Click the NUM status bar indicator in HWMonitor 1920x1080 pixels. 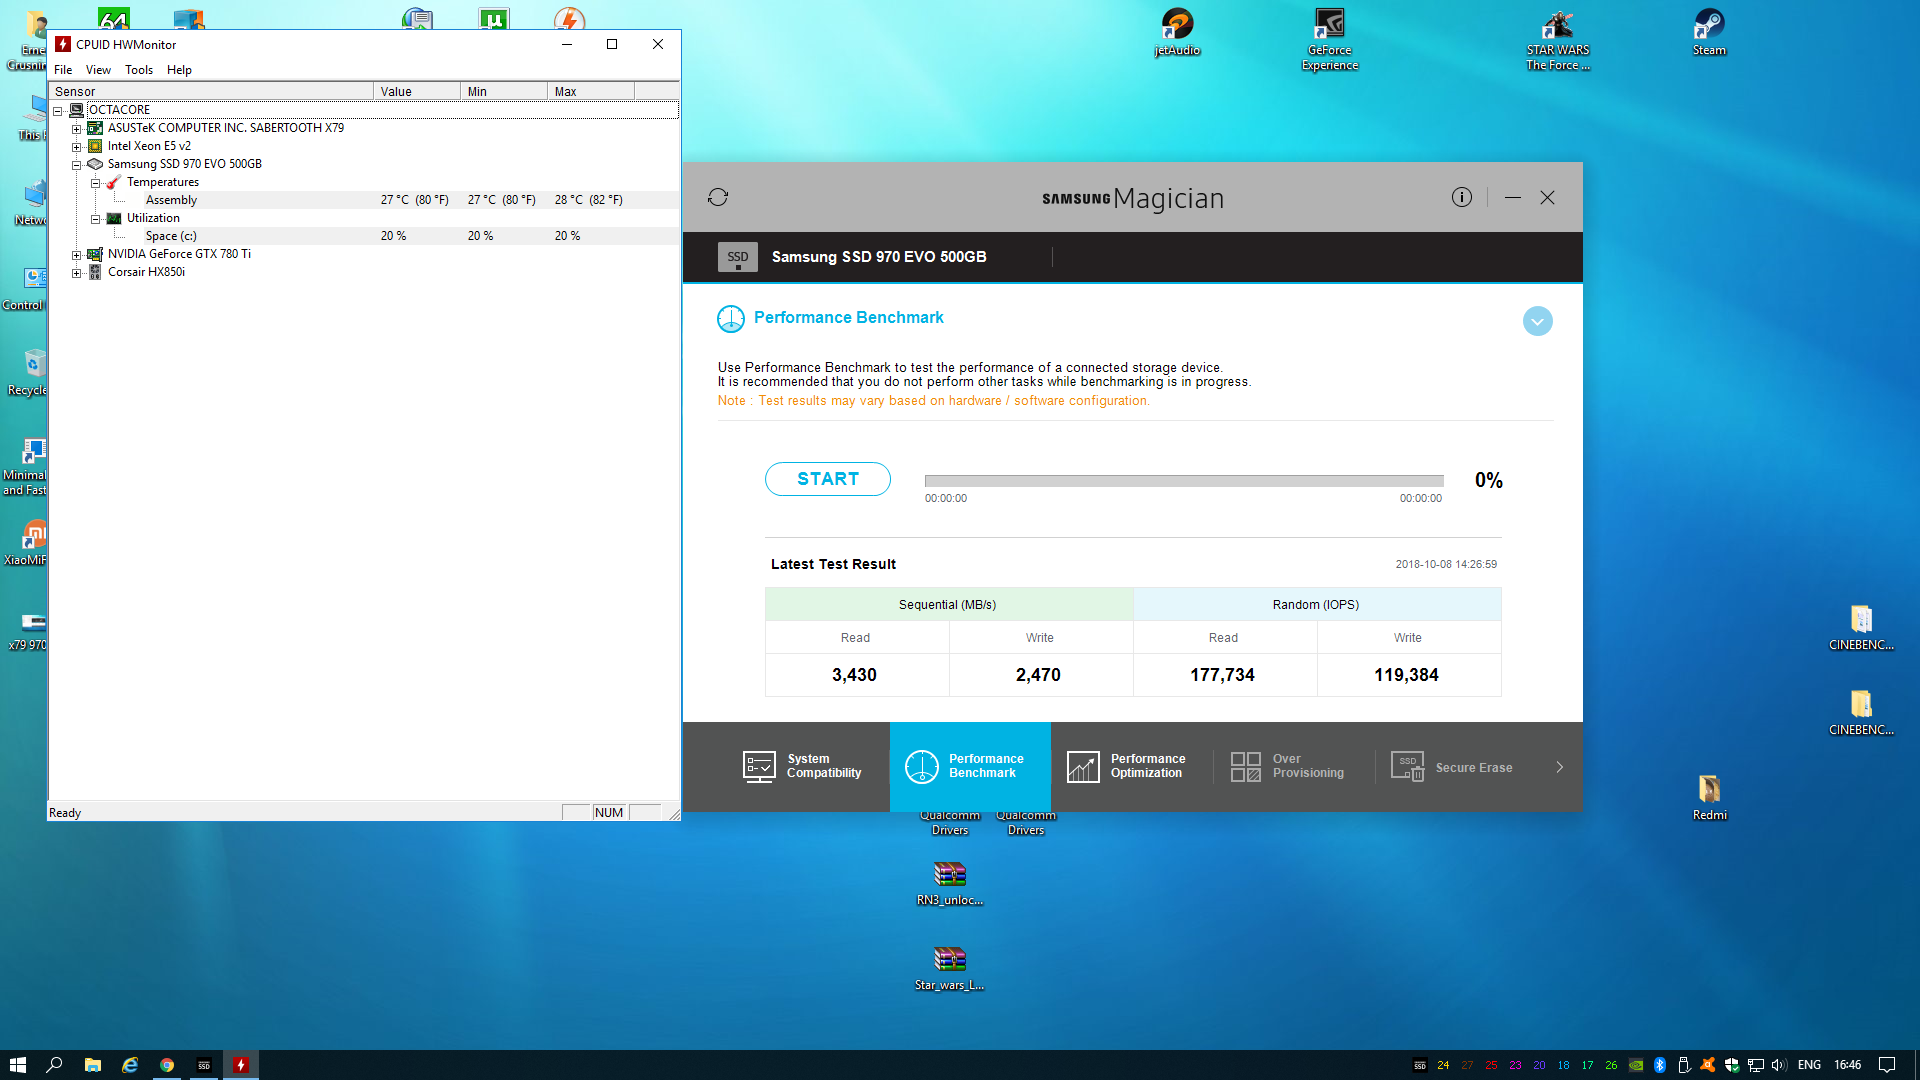coord(609,813)
